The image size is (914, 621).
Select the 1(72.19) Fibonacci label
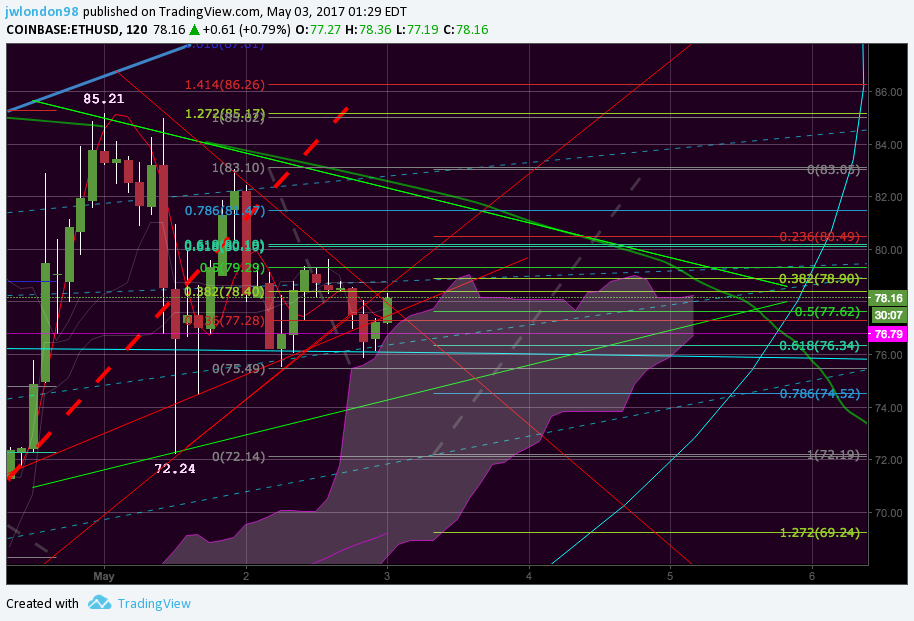(x=833, y=454)
